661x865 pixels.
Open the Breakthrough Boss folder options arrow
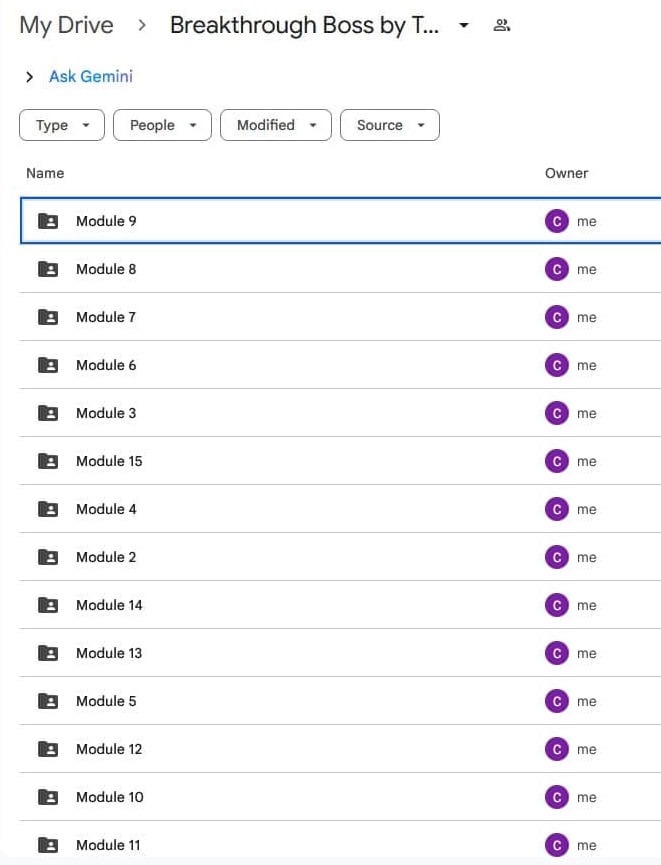pos(464,26)
